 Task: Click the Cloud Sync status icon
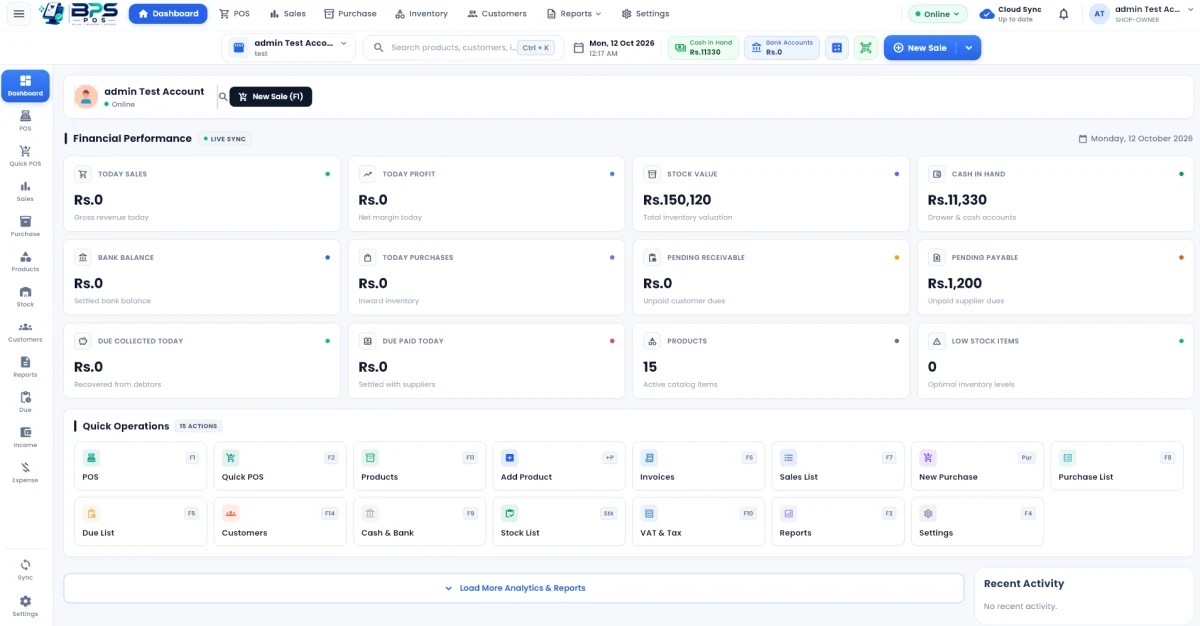coord(987,14)
